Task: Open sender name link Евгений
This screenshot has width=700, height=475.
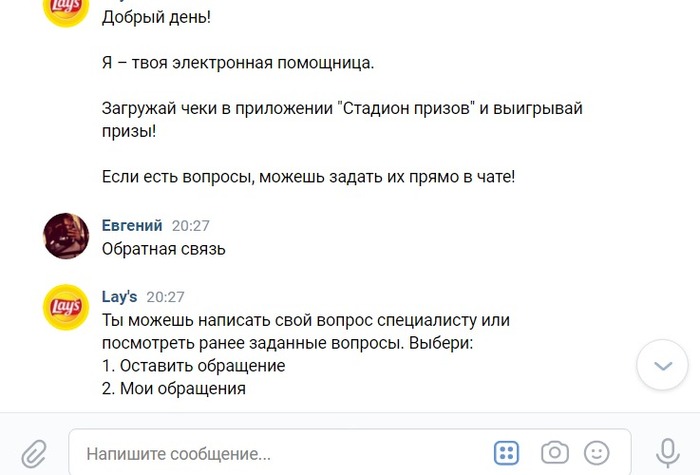Action: tap(132, 226)
